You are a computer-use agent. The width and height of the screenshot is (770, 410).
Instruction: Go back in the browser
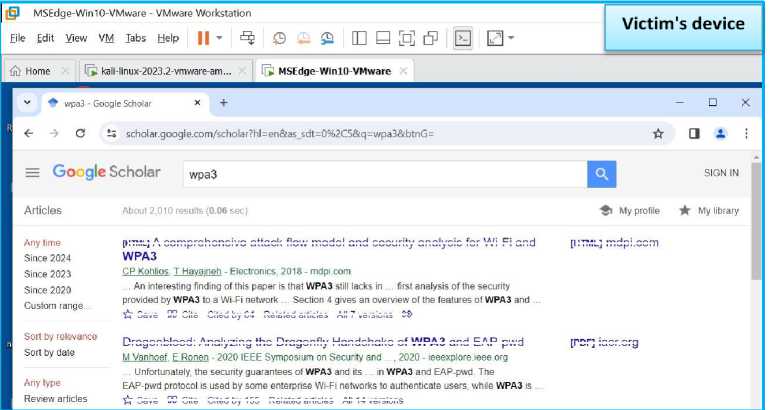[x=28, y=134]
